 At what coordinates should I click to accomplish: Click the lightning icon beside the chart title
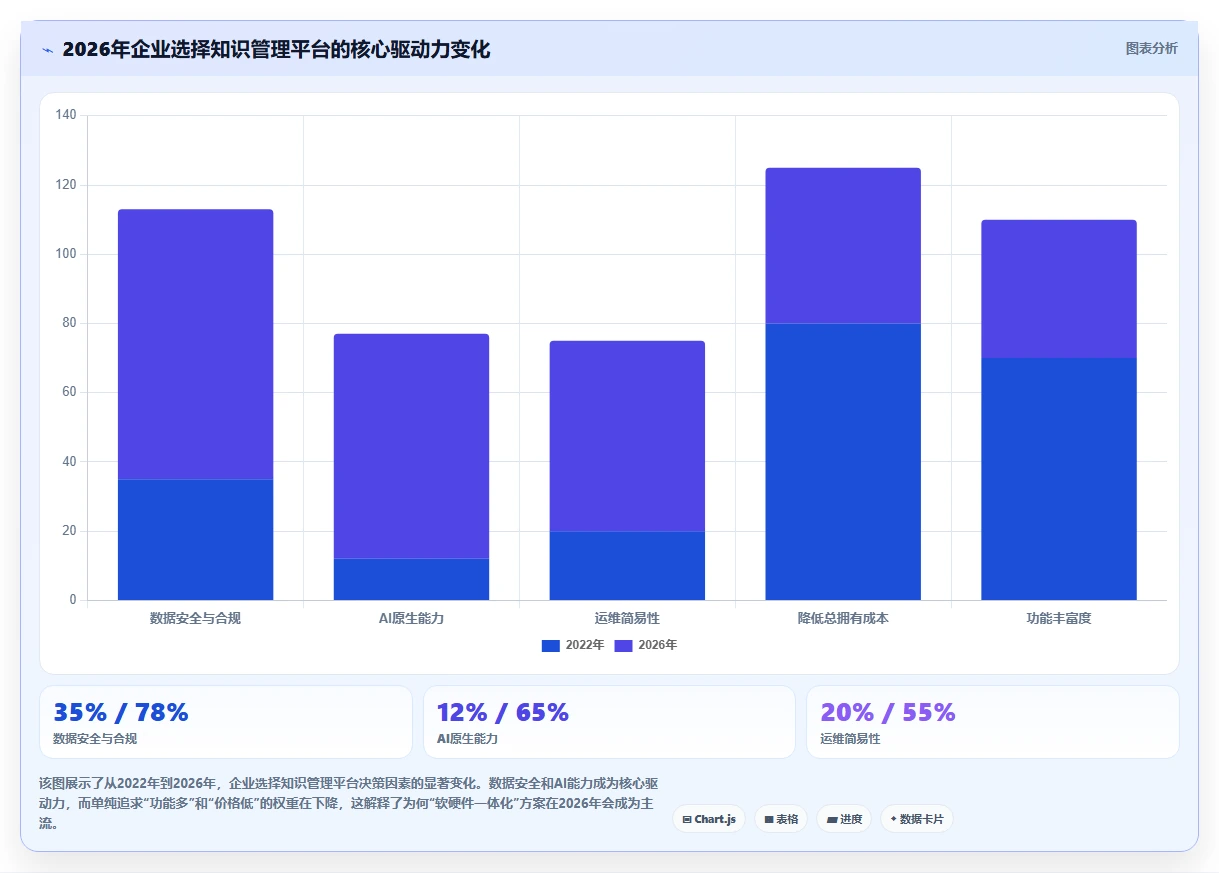tap(47, 50)
